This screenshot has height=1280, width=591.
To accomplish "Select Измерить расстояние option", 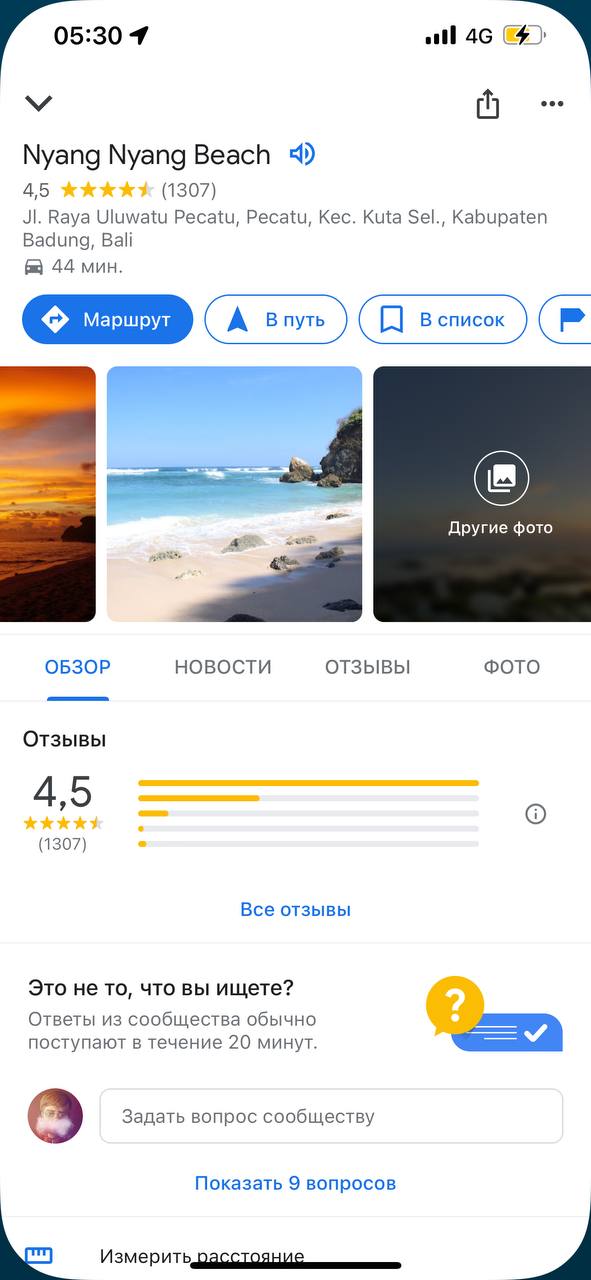I will [202, 1256].
